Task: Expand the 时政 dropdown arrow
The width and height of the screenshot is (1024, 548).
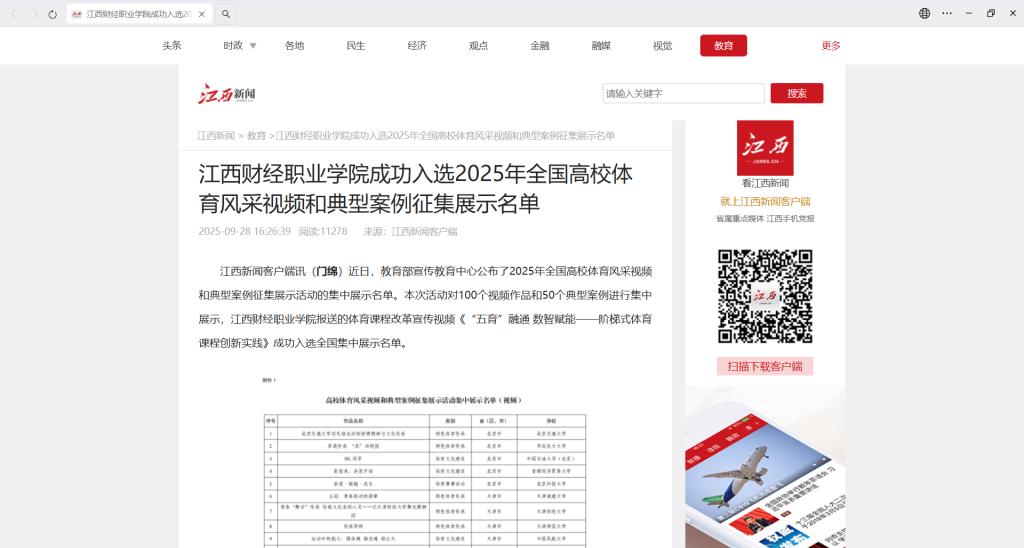Action: pos(253,46)
